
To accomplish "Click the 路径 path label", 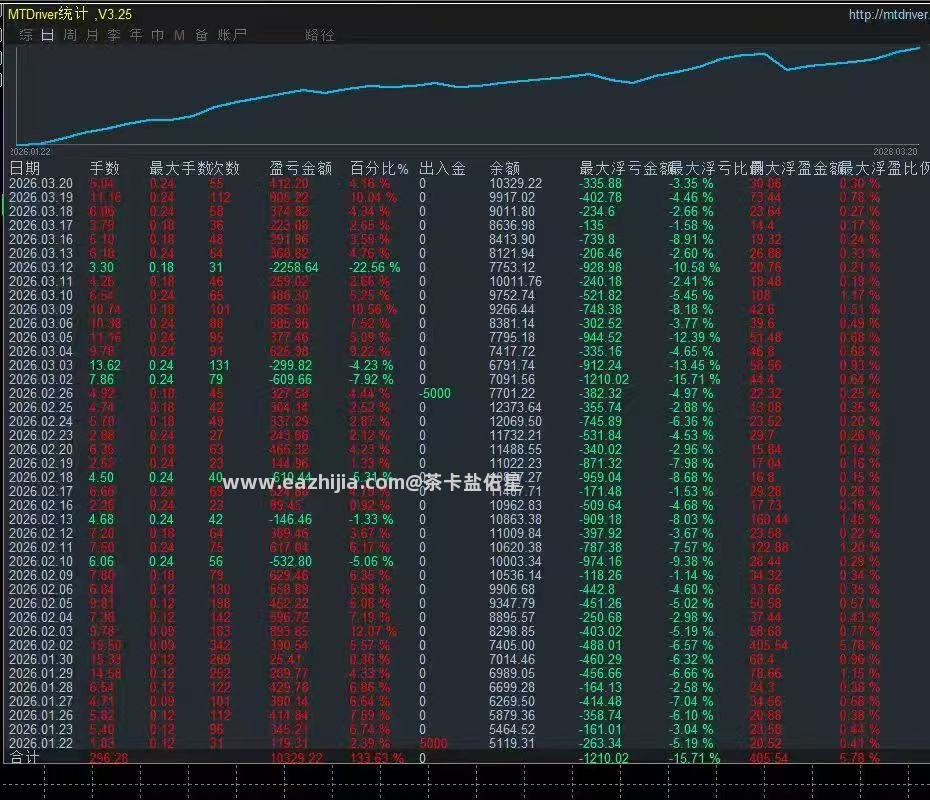I will coord(320,35).
